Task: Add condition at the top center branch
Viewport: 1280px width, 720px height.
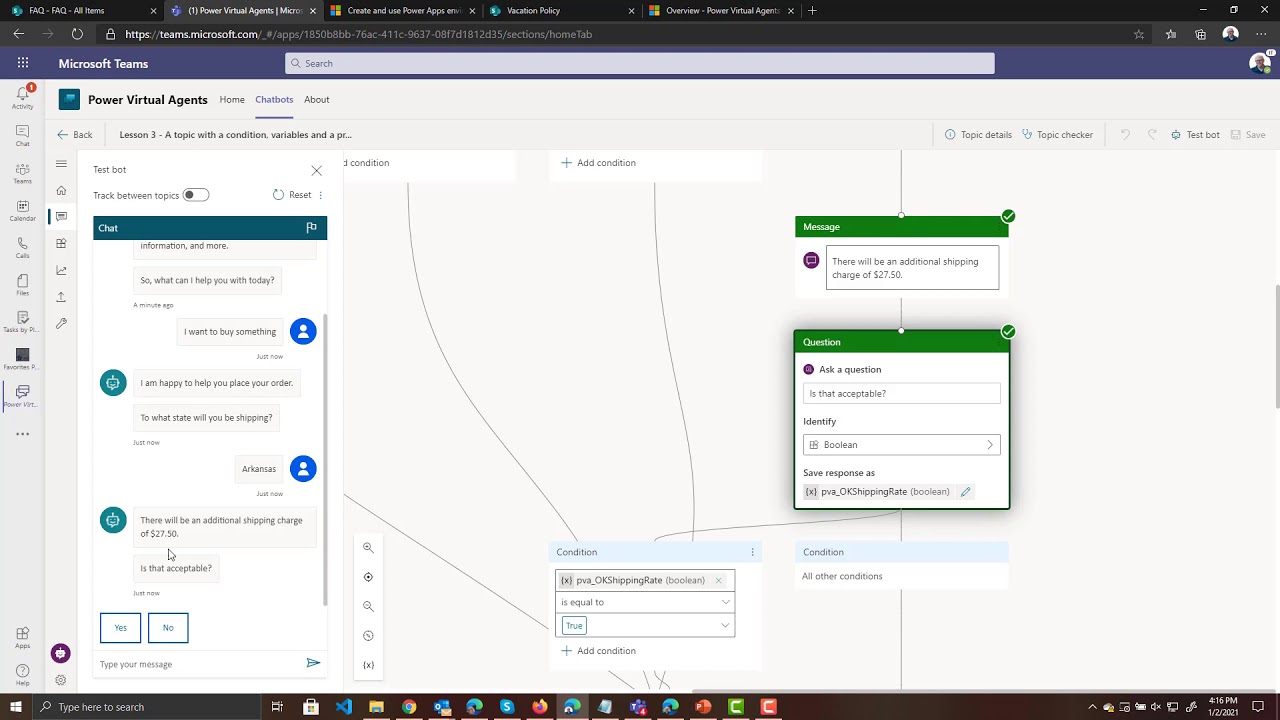Action: pos(598,163)
